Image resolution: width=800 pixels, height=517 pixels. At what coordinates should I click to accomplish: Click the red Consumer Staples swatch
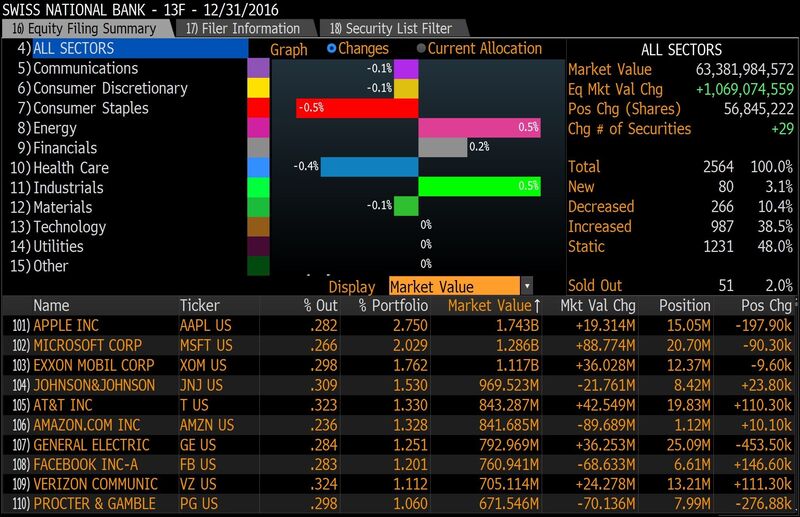pos(258,108)
